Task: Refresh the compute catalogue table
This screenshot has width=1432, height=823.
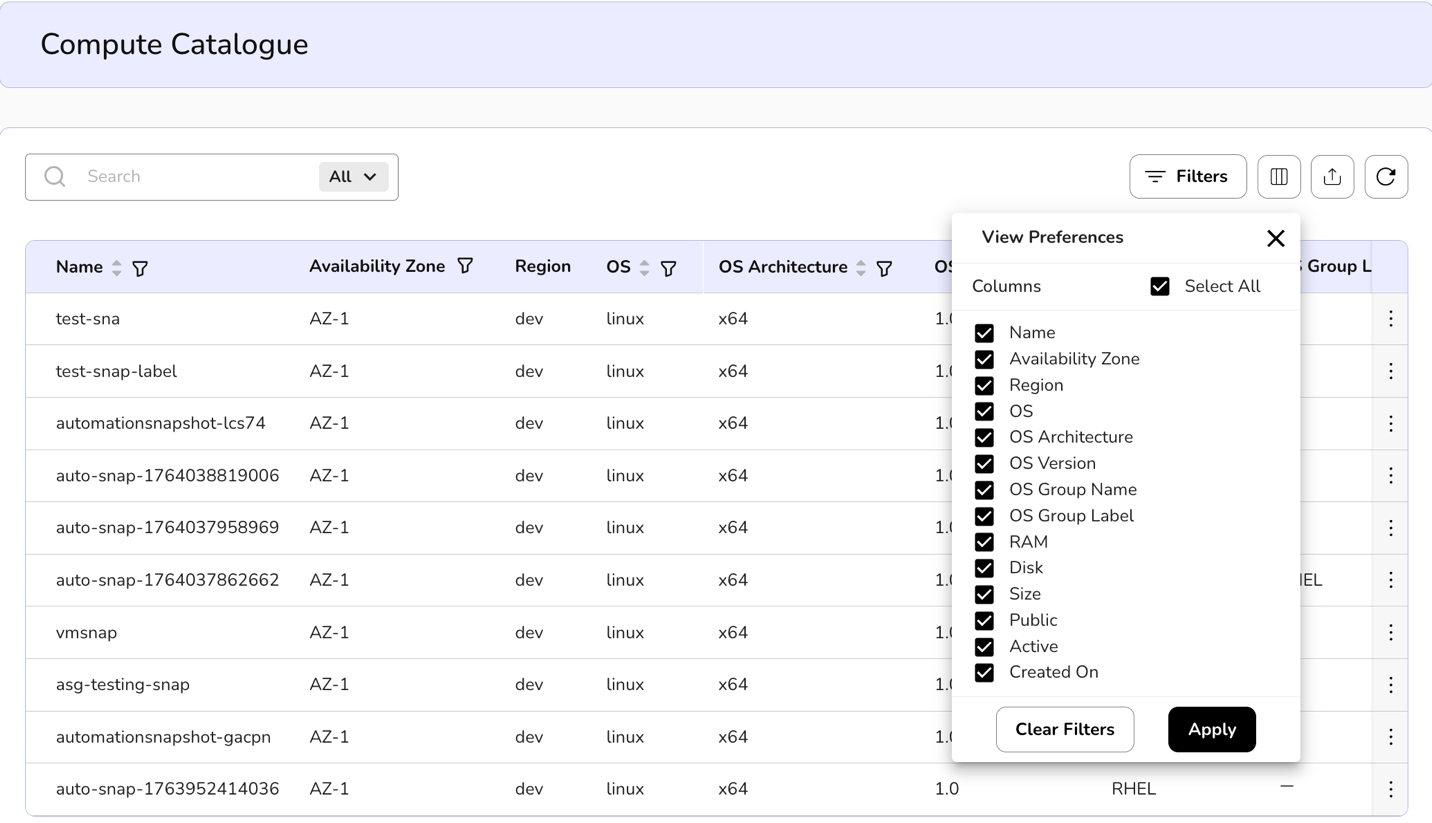Action: [1386, 177]
